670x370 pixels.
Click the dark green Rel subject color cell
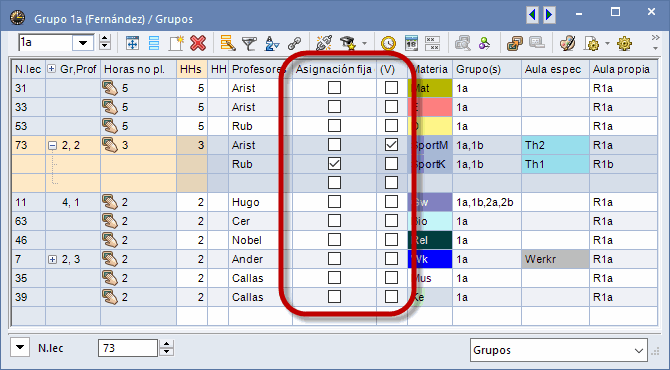(x=430, y=240)
